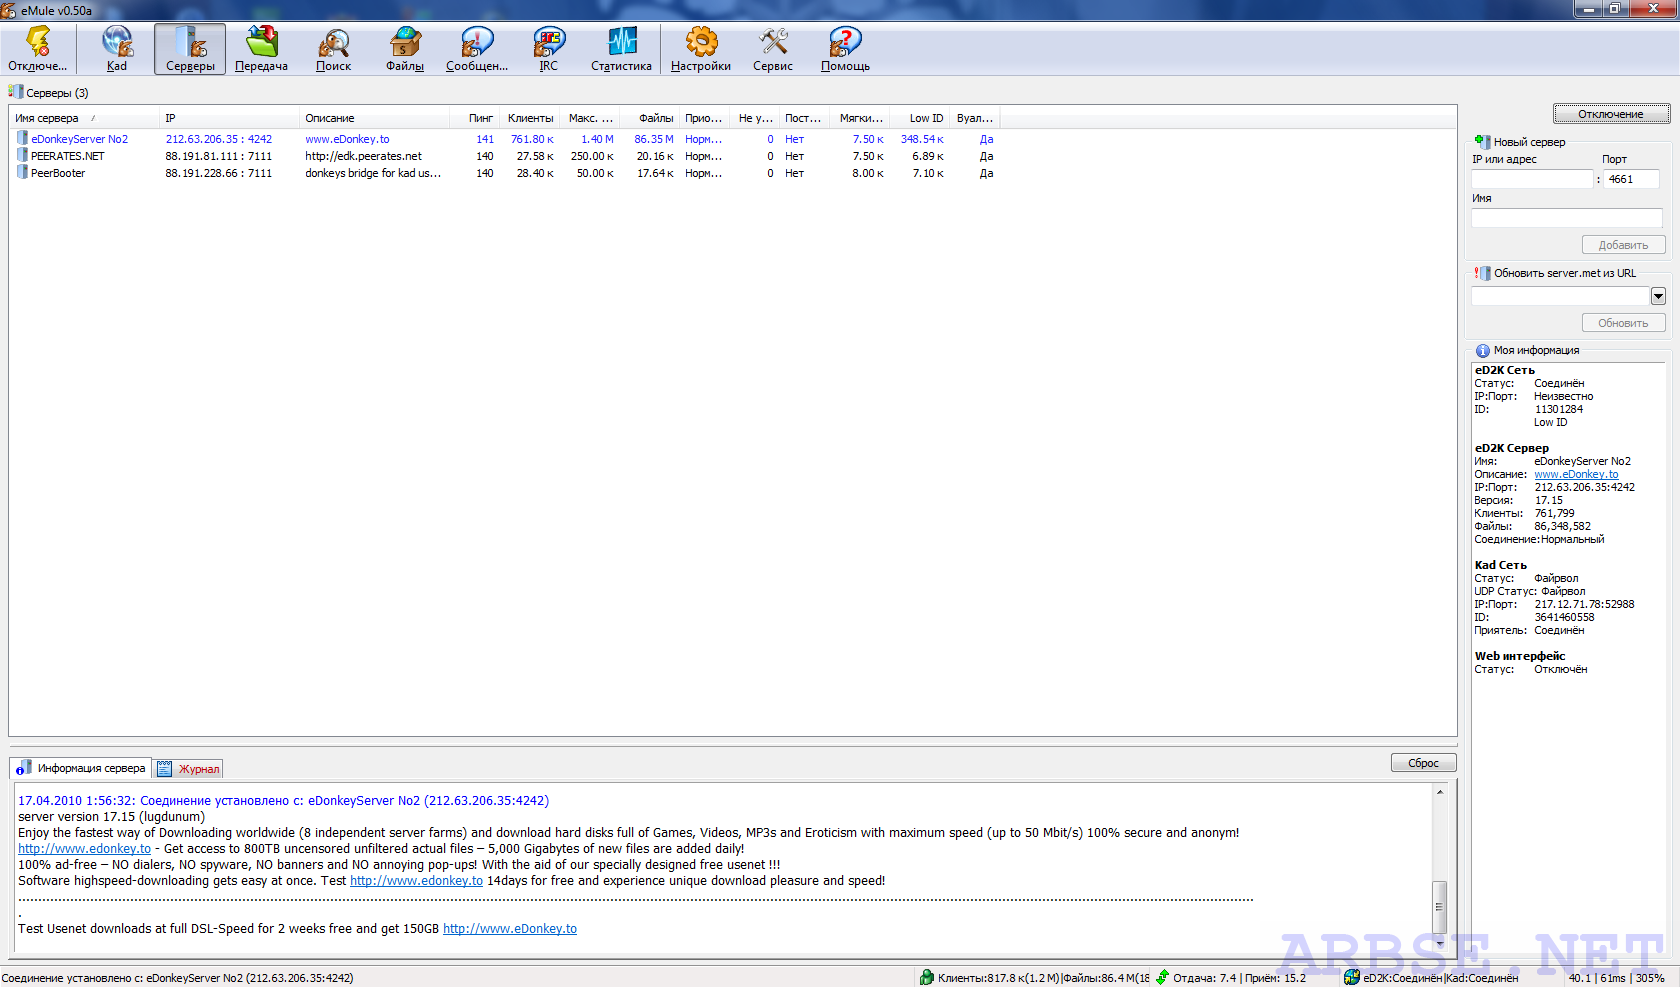Click the Отключение button

pos(1611,114)
